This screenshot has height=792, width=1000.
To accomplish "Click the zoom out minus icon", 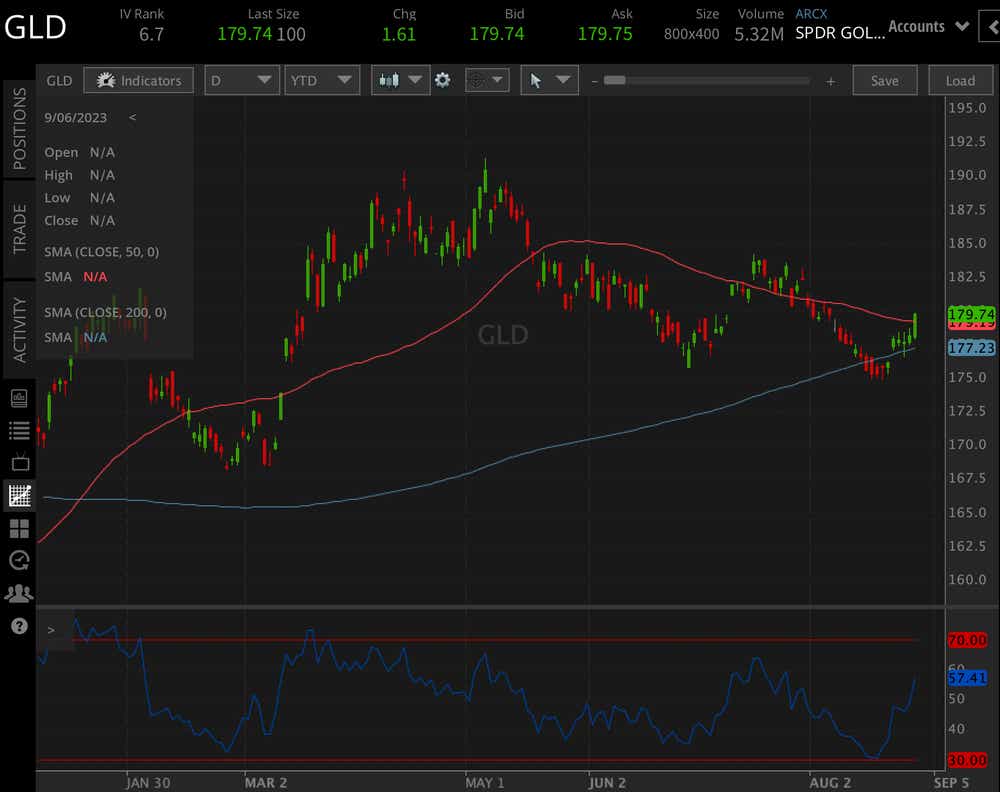I will 594,81.
